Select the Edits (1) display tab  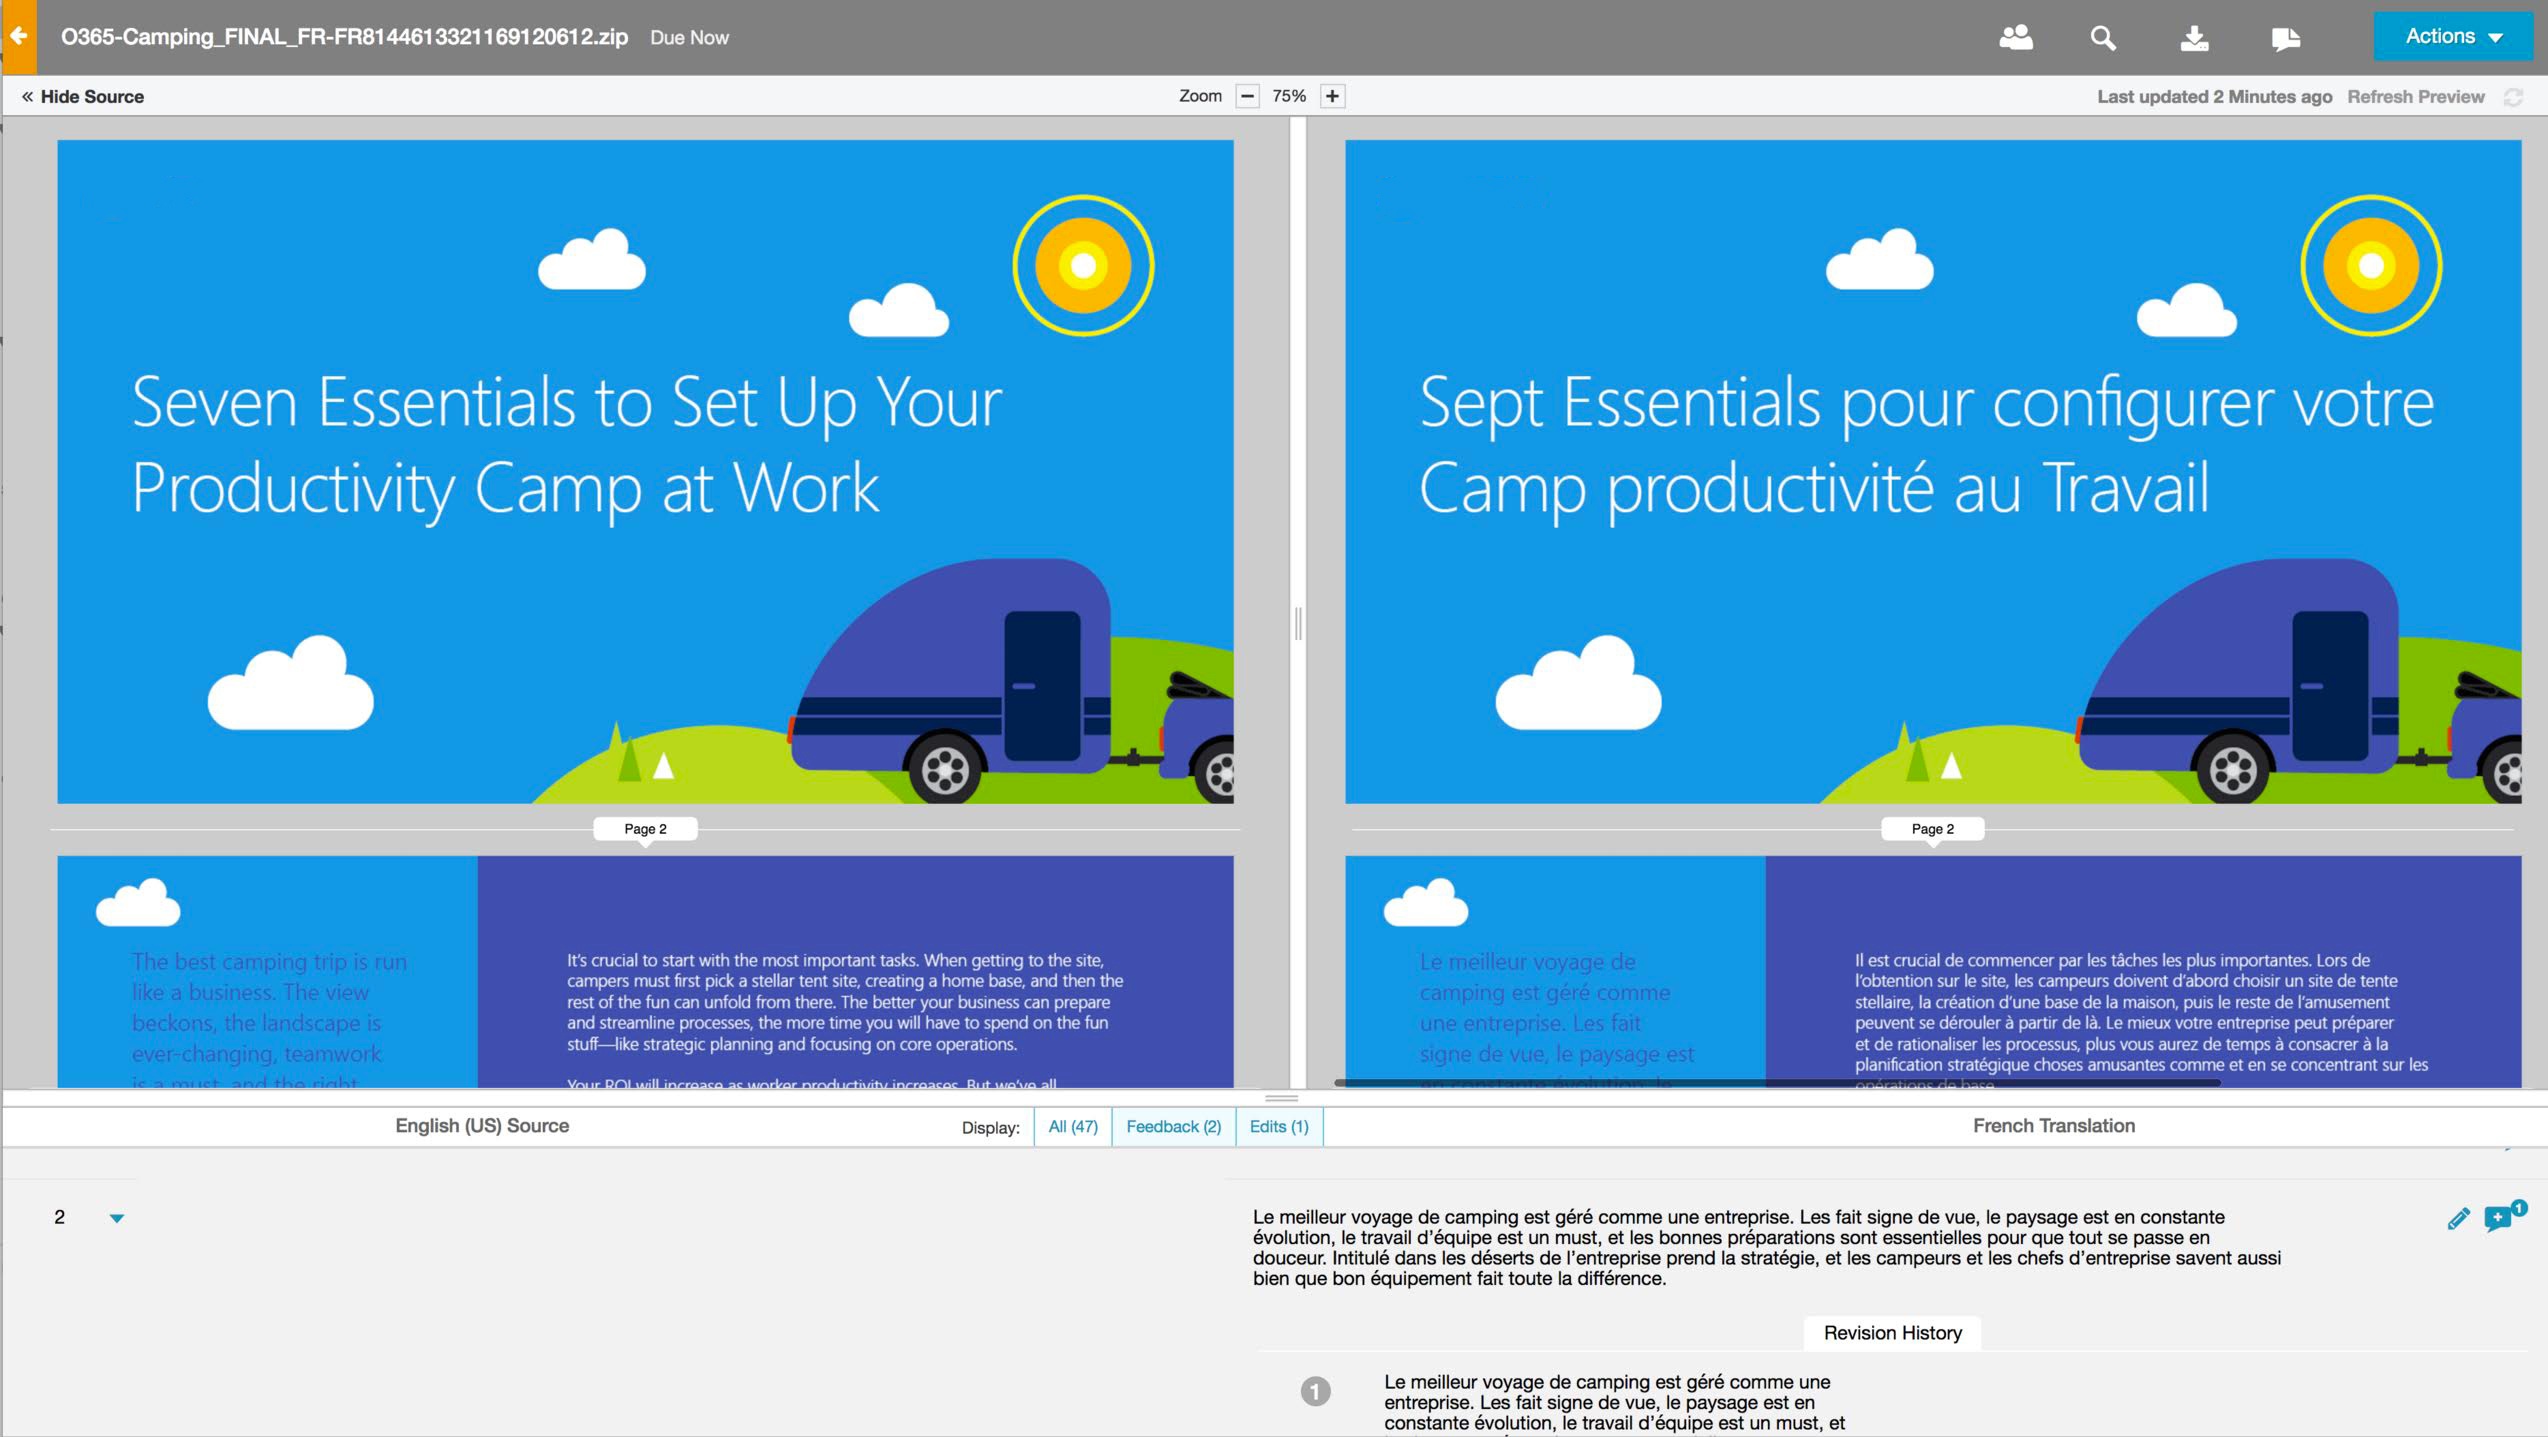pyautogui.click(x=1279, y=1126)
